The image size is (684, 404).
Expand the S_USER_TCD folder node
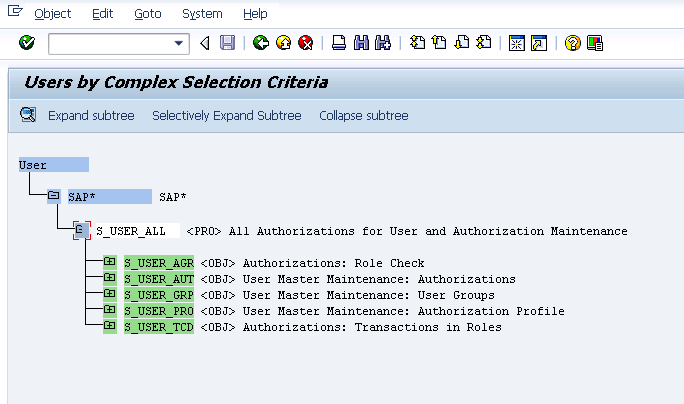tap(109, 327)
